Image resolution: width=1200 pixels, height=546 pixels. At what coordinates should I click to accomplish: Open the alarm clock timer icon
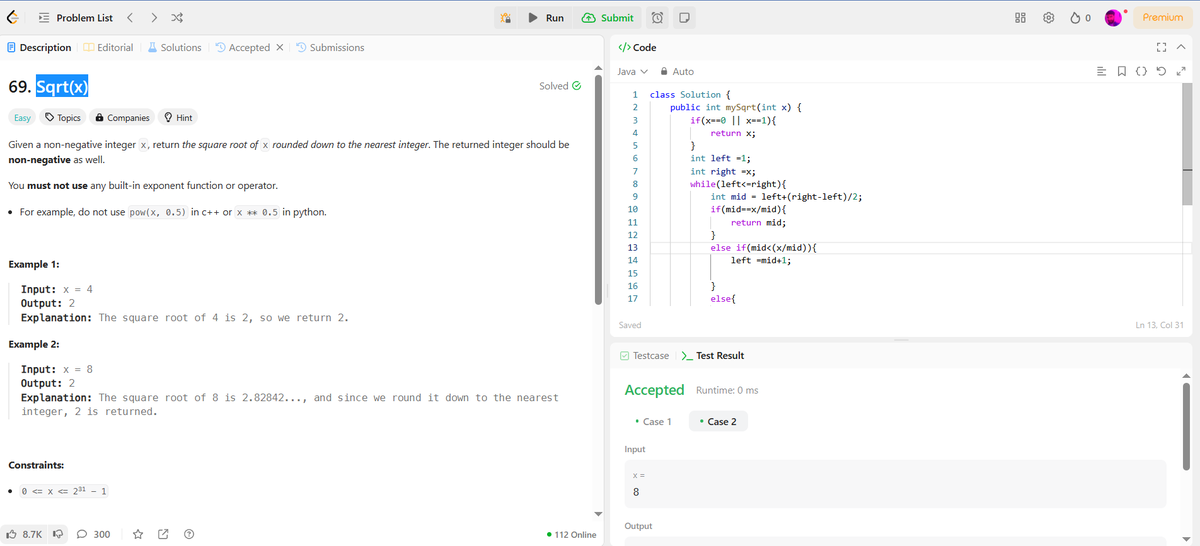(659, 18)
